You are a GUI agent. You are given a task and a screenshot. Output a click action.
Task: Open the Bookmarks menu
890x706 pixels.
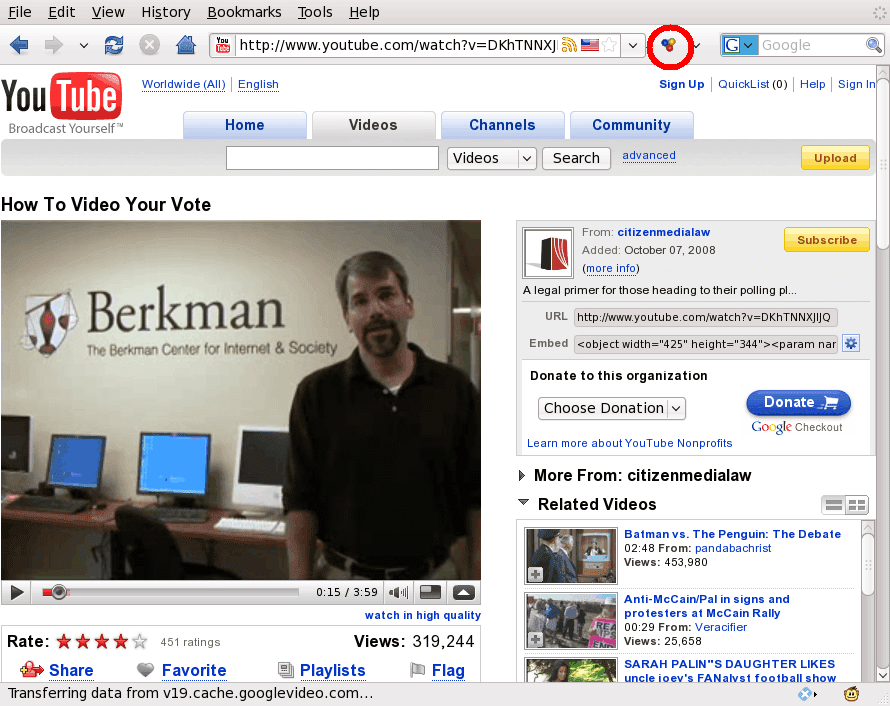(x=244, y=12)
